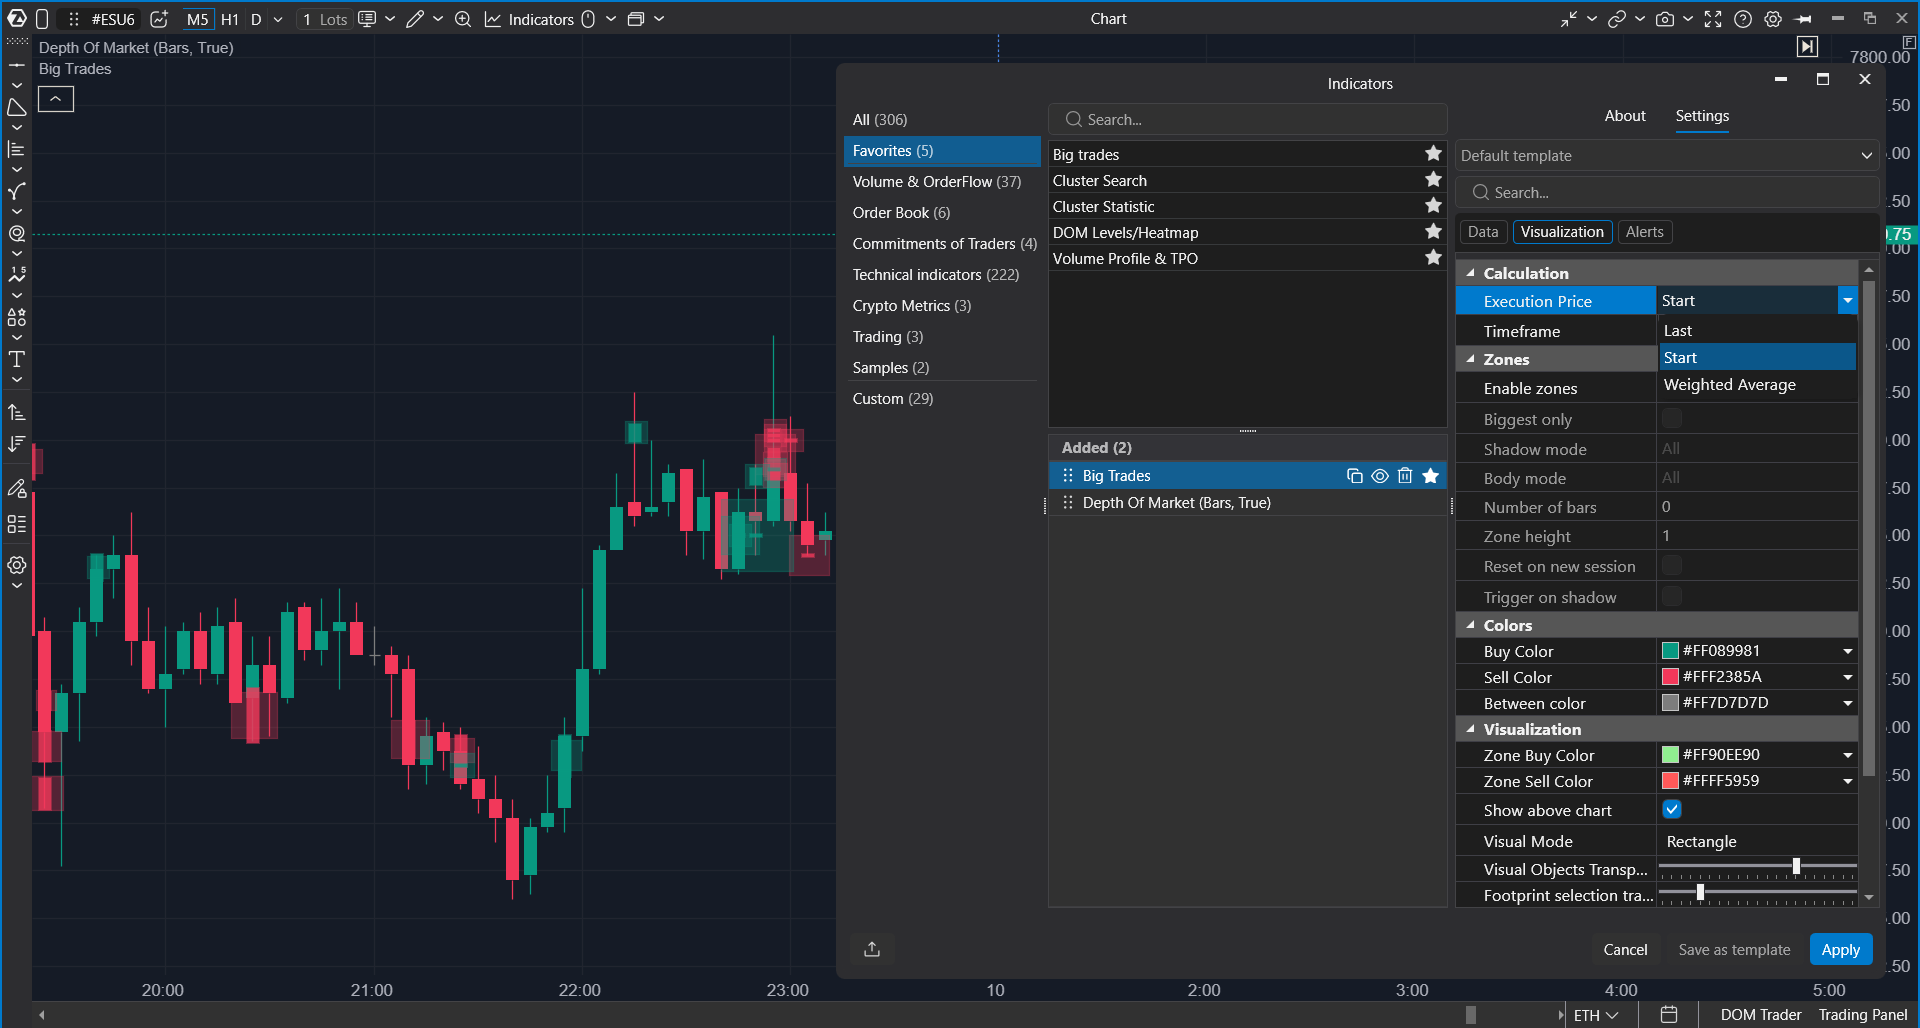Click the lock drawings pencil icon

pyautogui.click(x=17, y=488)
